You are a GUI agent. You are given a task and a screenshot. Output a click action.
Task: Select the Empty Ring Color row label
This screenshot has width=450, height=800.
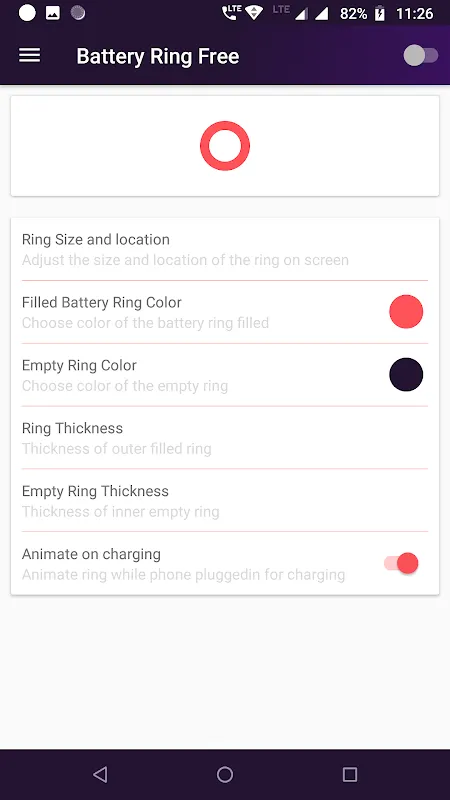[x=79, y=365]
